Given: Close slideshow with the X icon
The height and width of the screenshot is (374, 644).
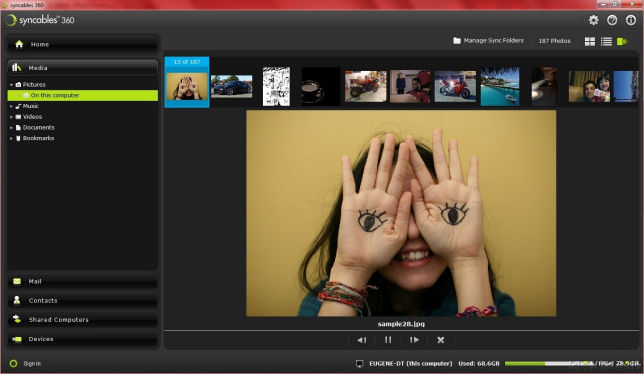Looking at the screenshot, I should click(x=441, y=340).
